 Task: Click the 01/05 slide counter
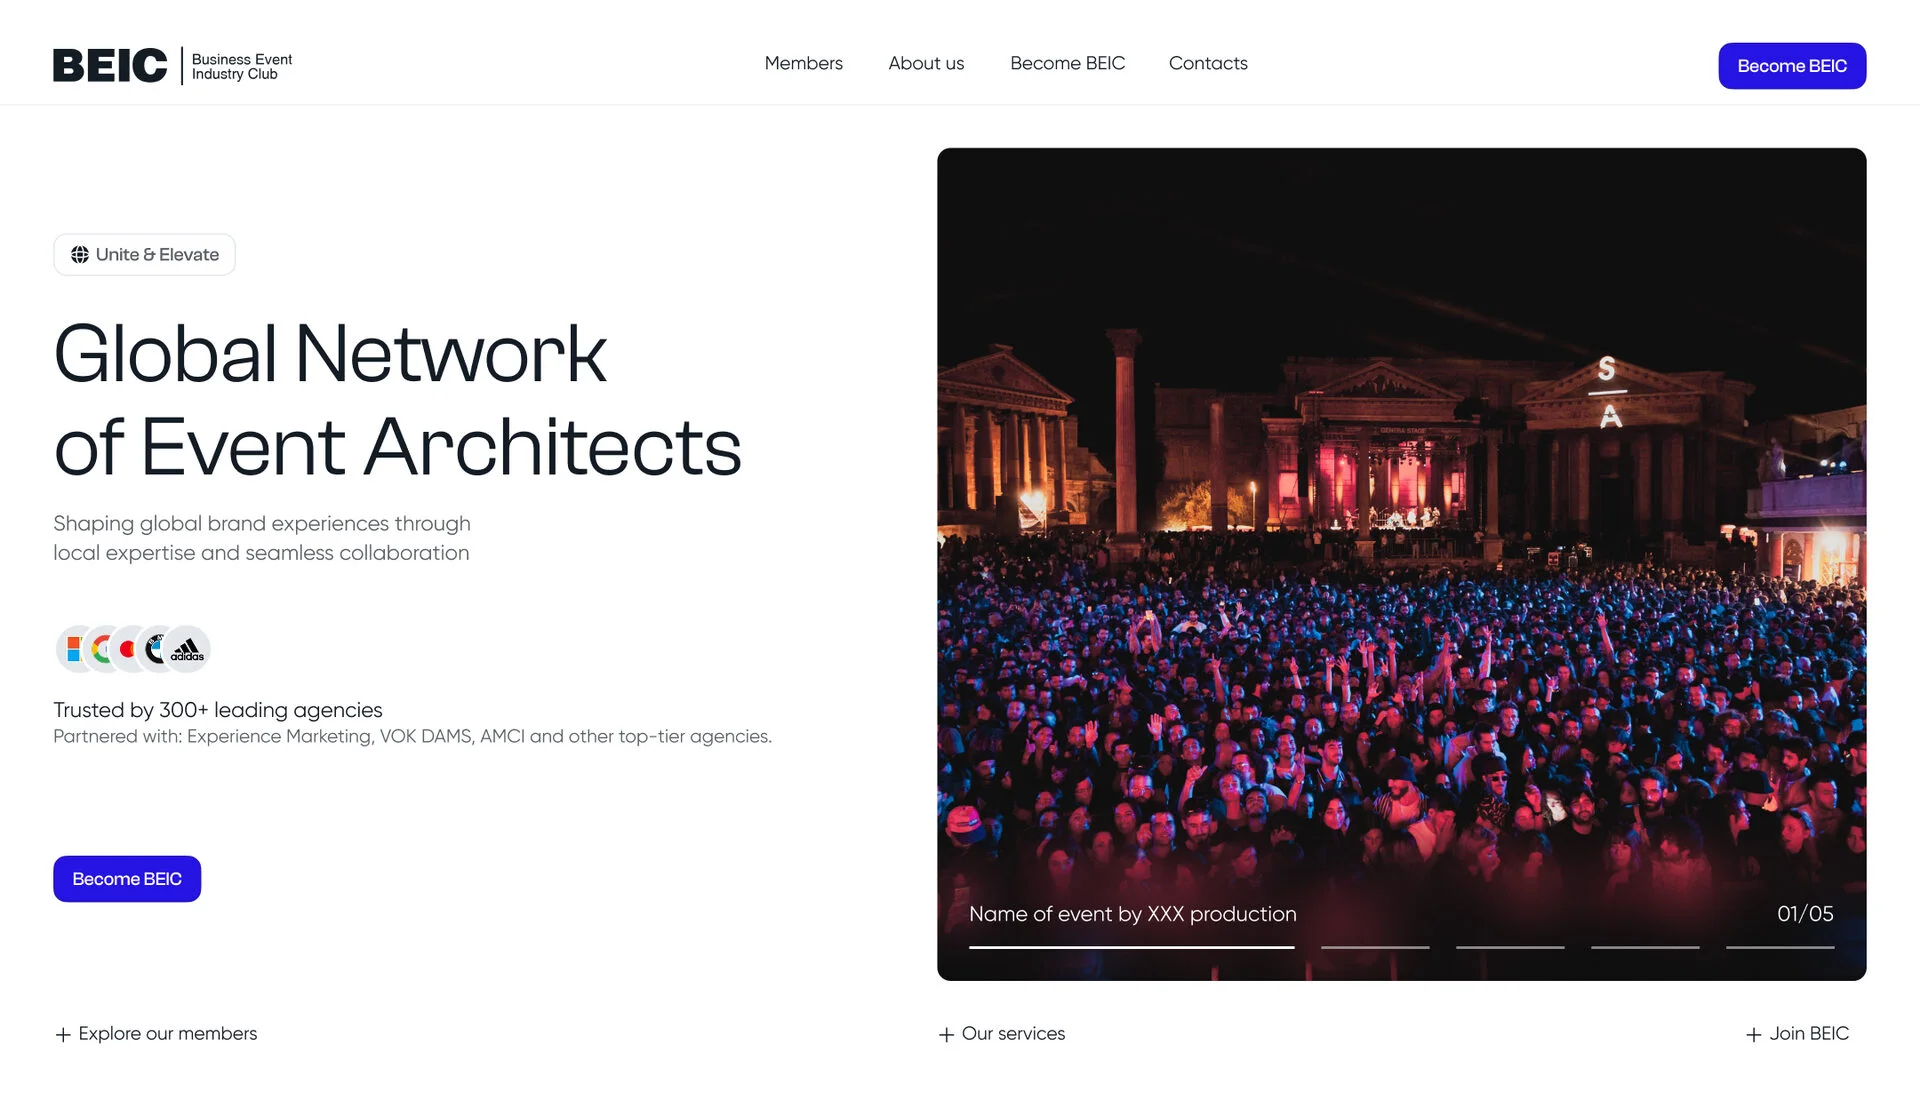[x=1805, y=914]
